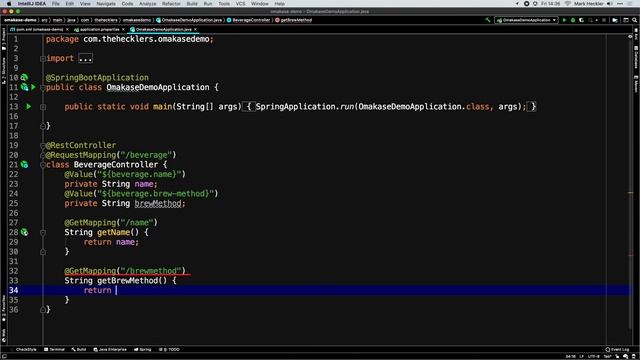
Task: Click the Search Everywhere magnifier icon
Action: point(635,20)
